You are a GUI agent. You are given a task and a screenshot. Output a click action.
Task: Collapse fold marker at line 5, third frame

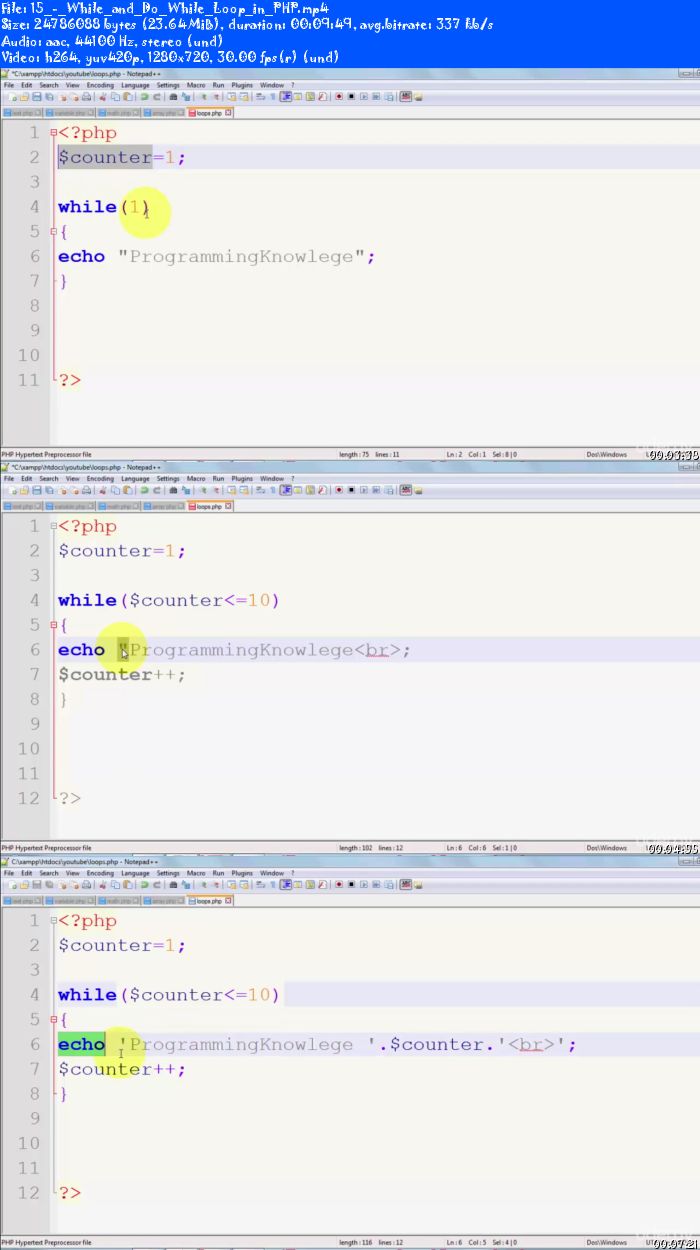(54, 1019)
